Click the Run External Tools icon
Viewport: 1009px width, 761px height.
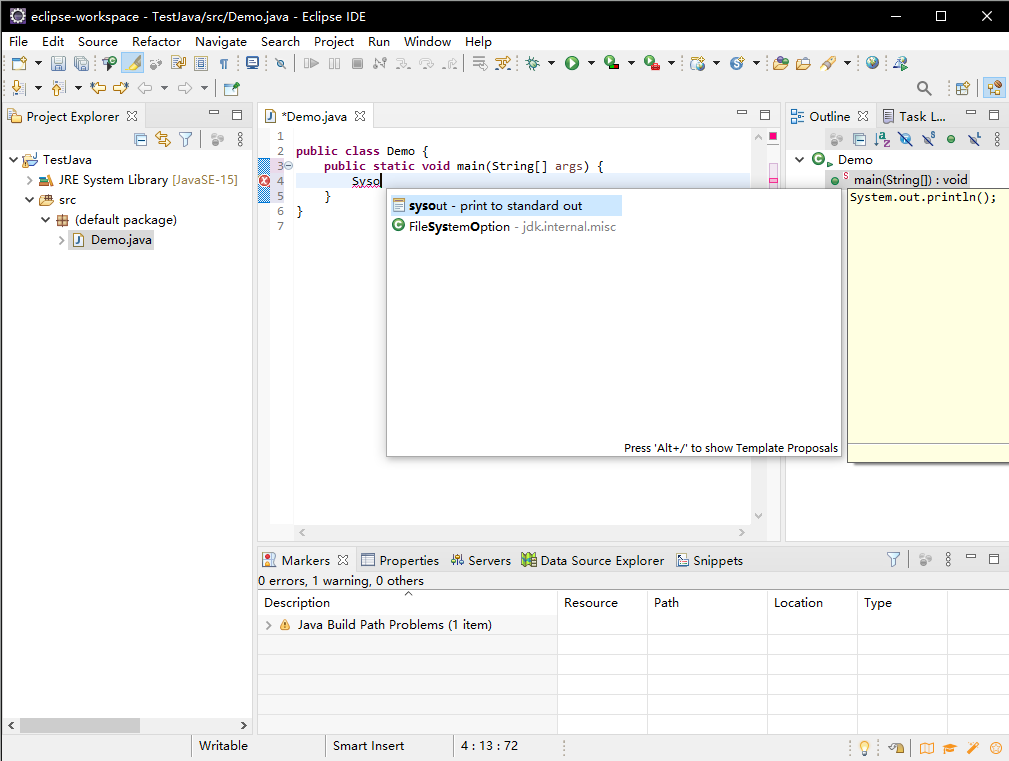(x=652, y=63)
